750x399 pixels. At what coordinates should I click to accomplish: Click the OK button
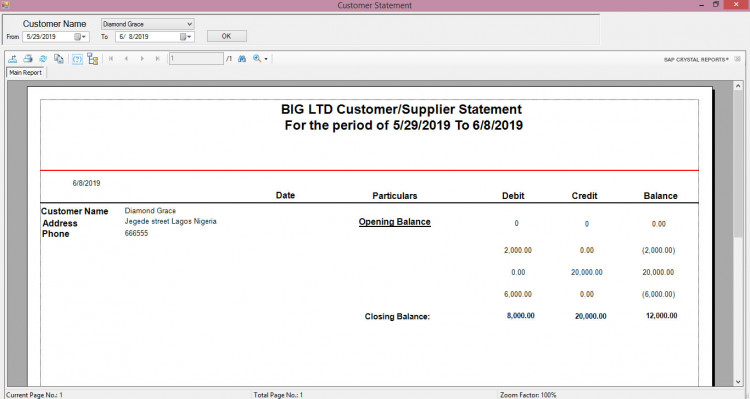pos(227,36)
